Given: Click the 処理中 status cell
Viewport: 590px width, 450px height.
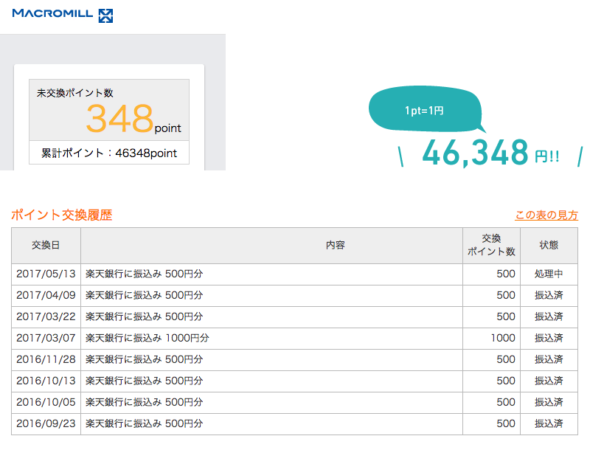Looking at the screenshot, I should tap(549, 274).
